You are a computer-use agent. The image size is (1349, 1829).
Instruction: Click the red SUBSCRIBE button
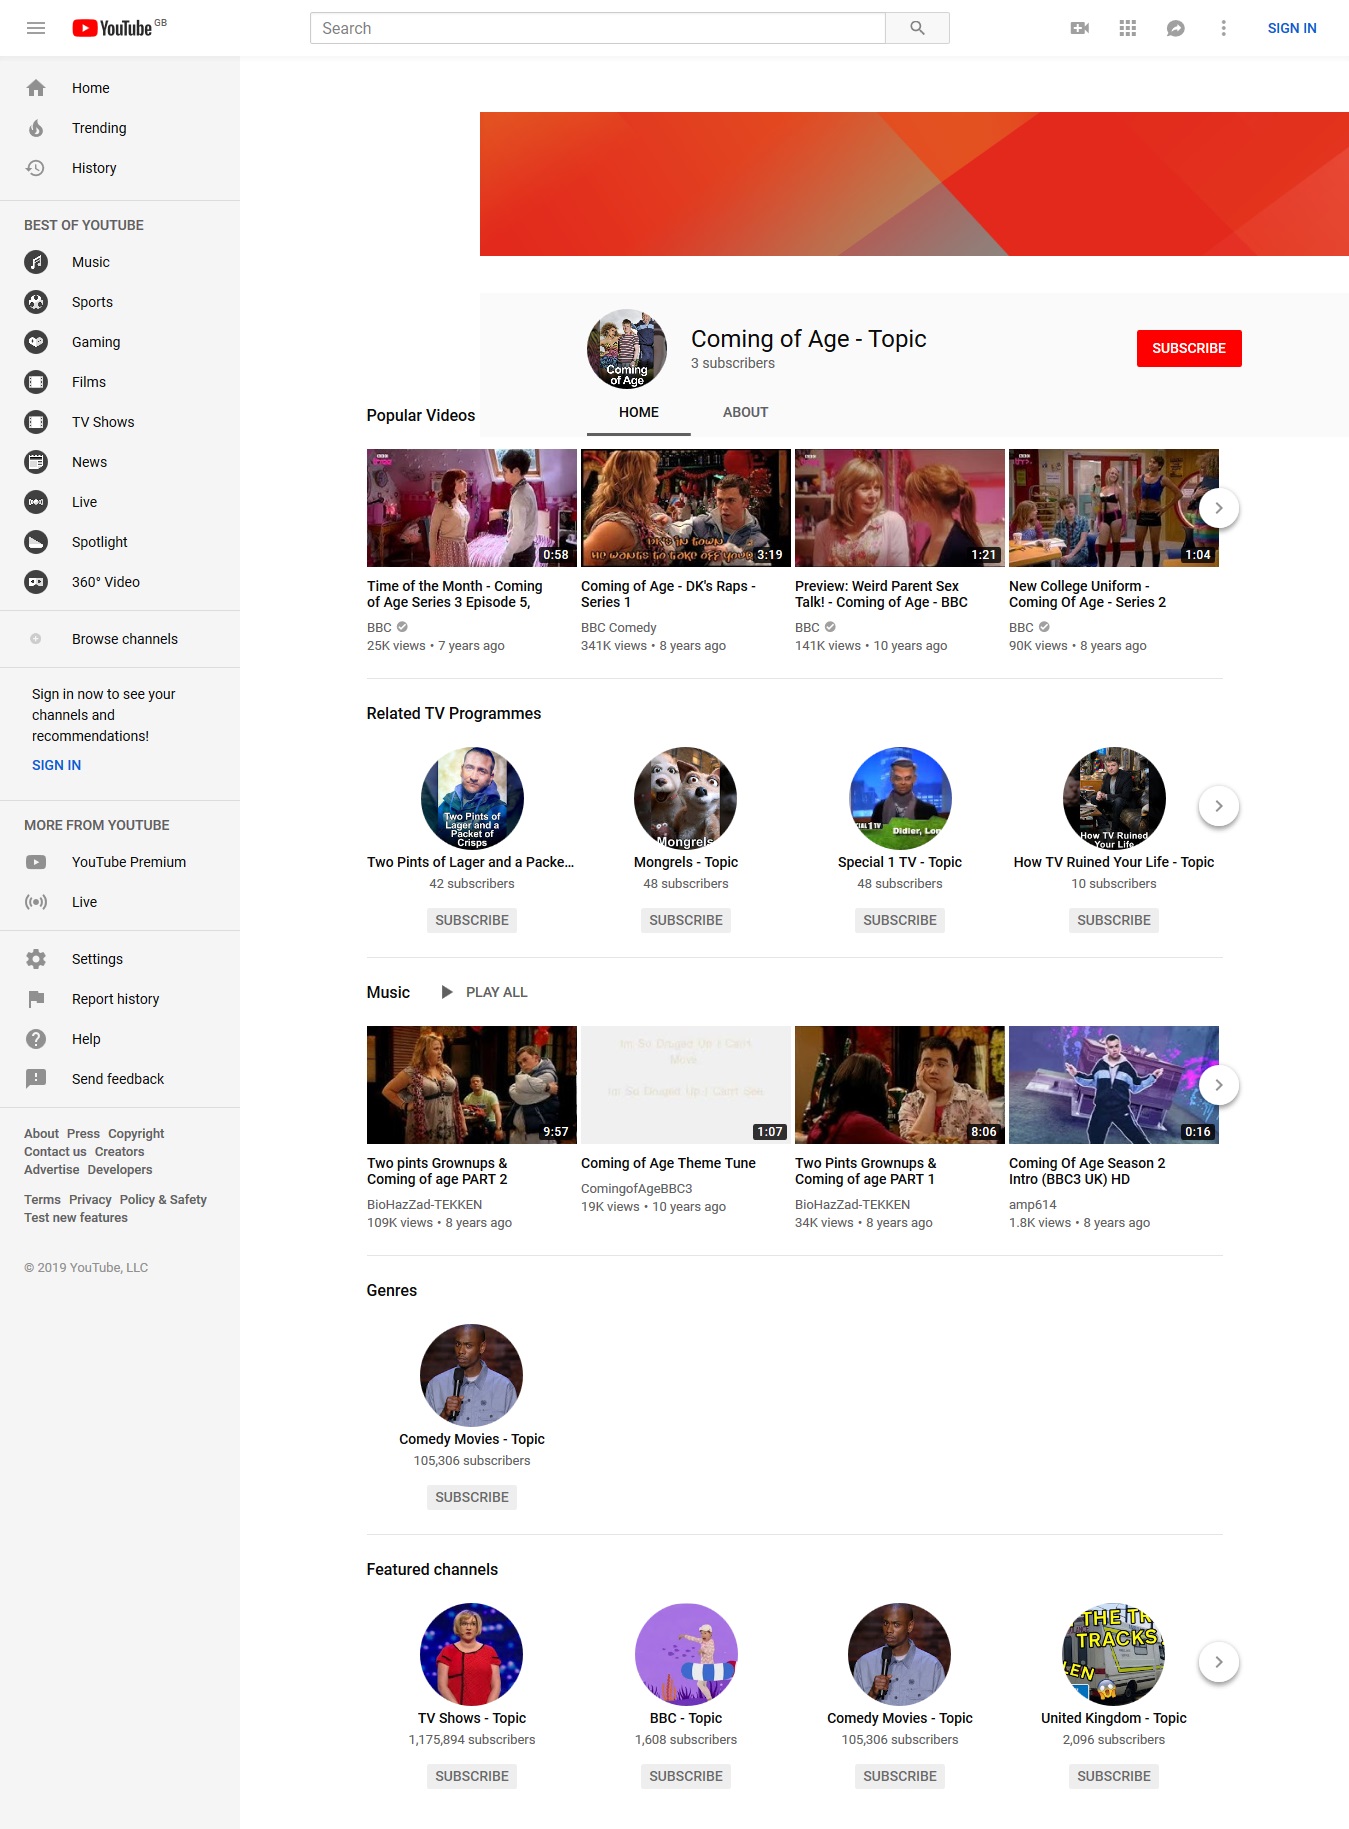(x=1189, y=348)
